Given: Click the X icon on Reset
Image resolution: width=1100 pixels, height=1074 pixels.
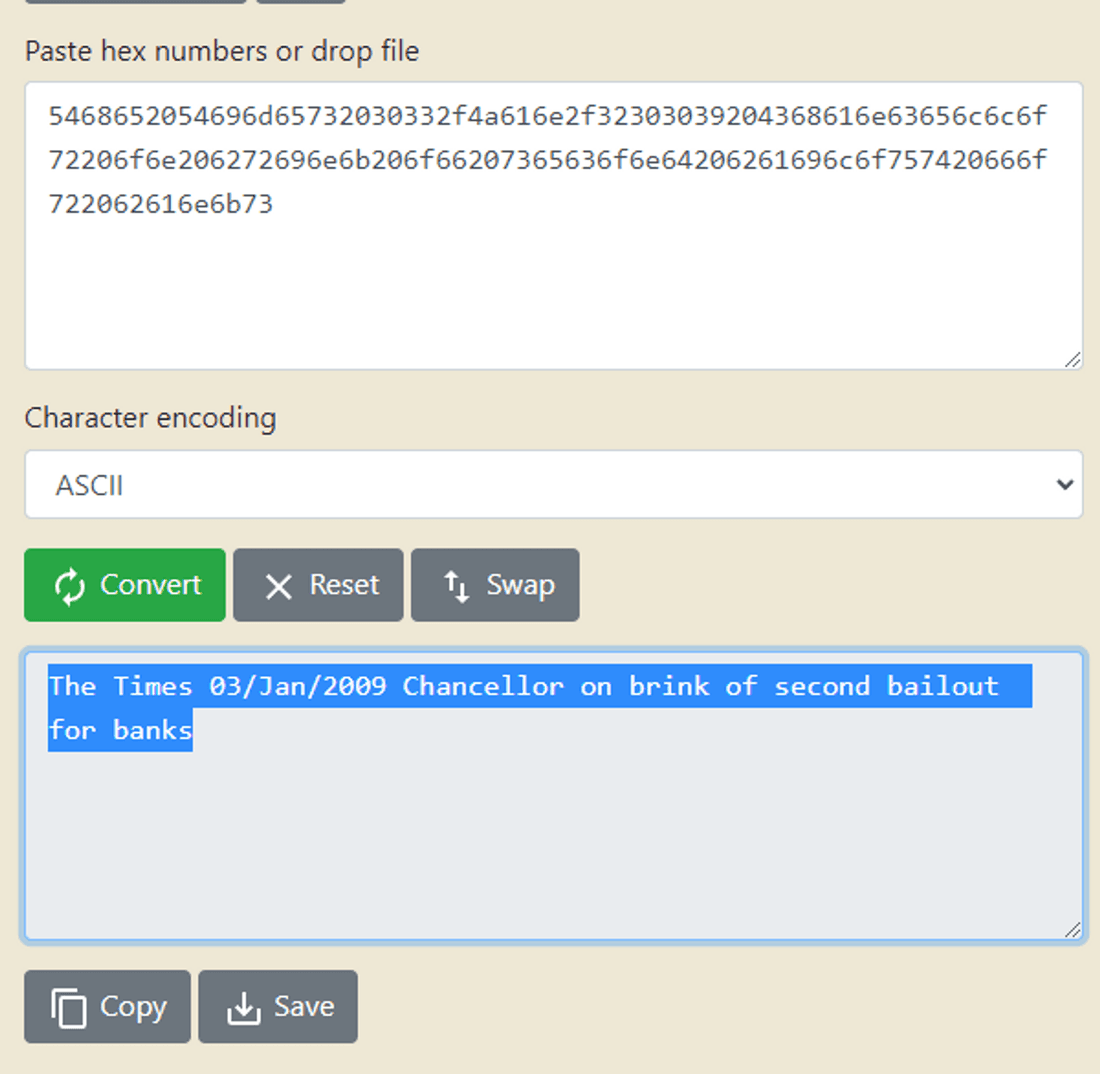Looking at the screenshot, I should point(279,586).
